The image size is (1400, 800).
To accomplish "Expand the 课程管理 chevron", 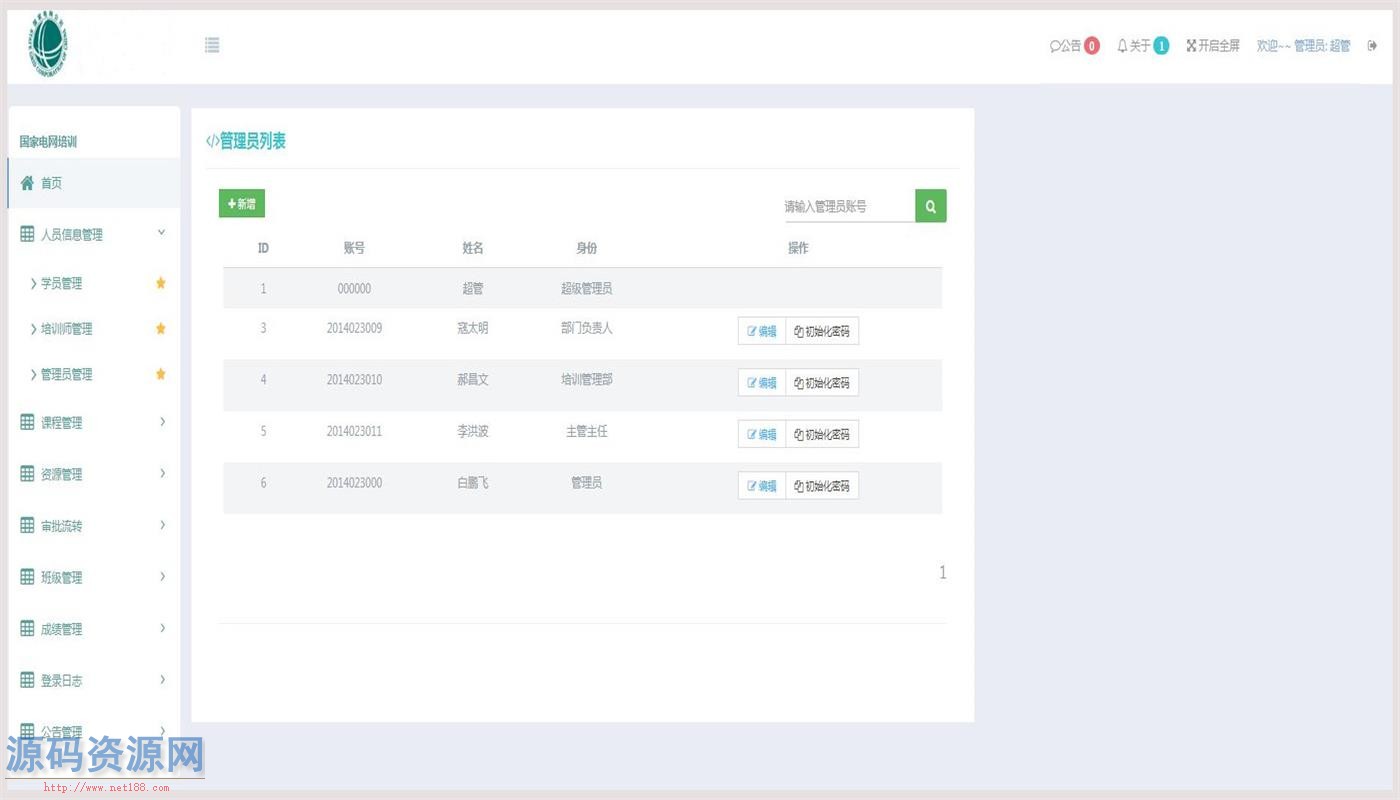I will tap(163, 422).
